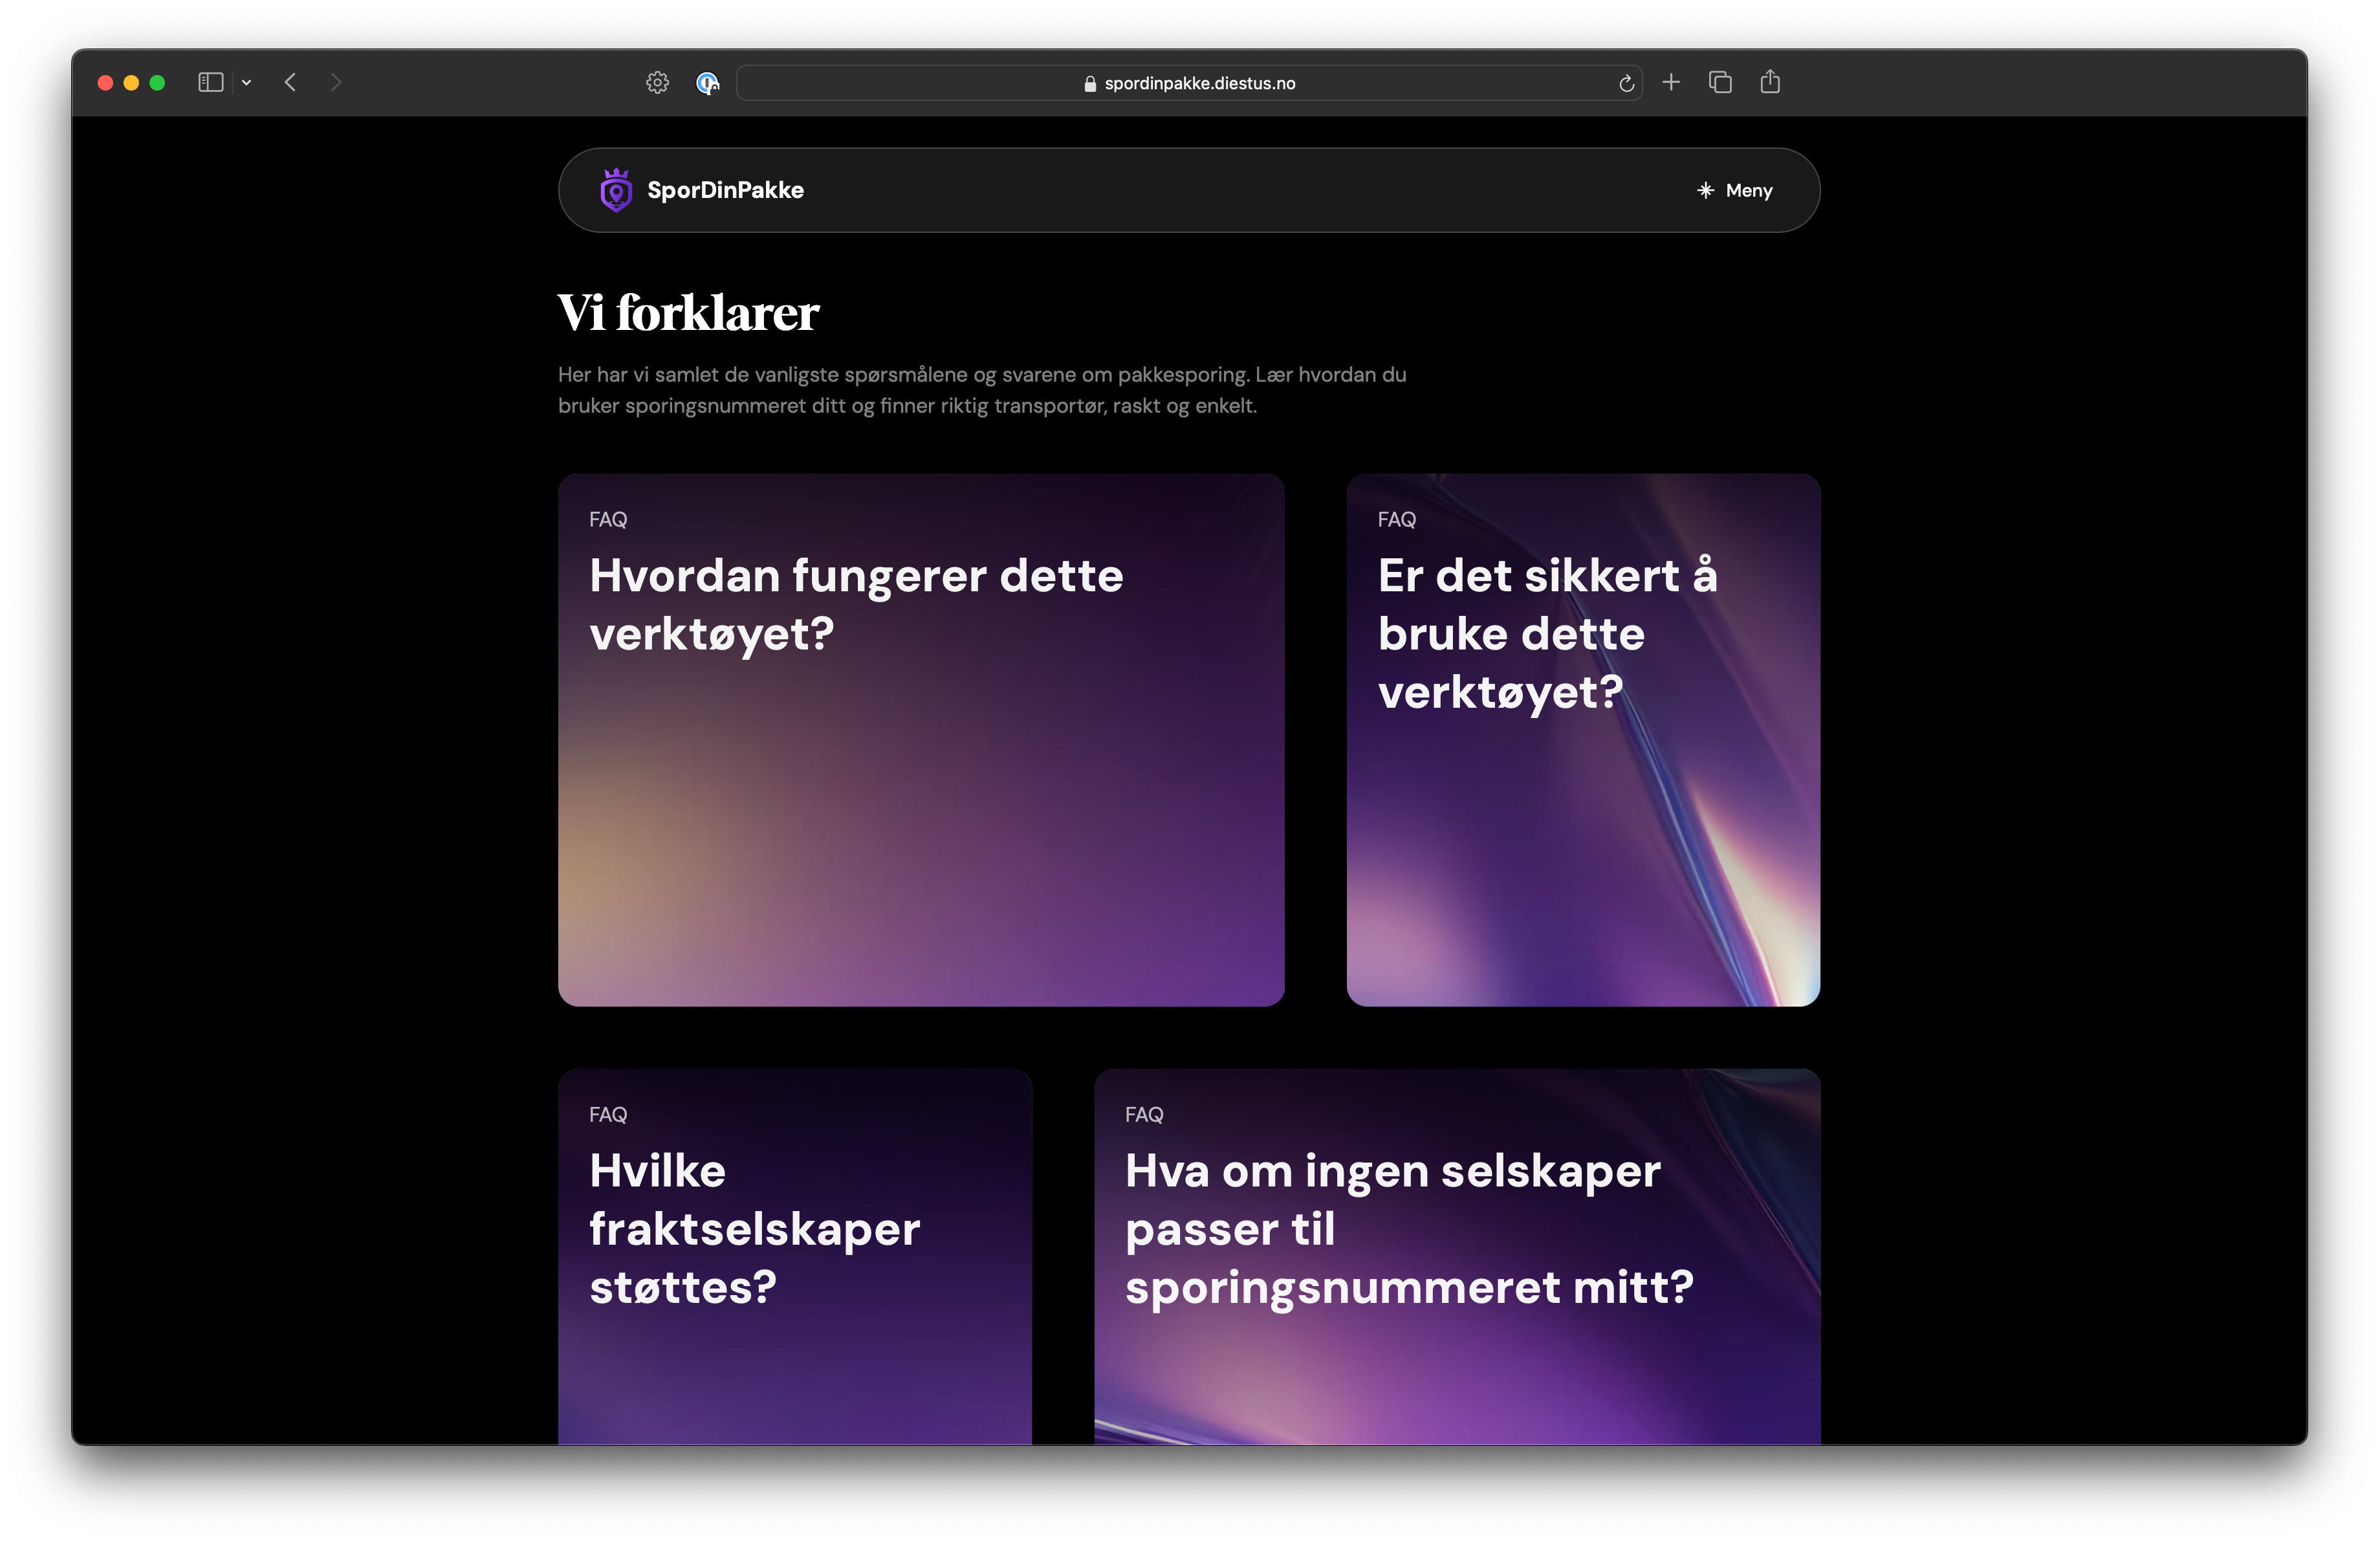Toggle the Safari sidebar icon
2380x1541 pixels.
[210, 83]
